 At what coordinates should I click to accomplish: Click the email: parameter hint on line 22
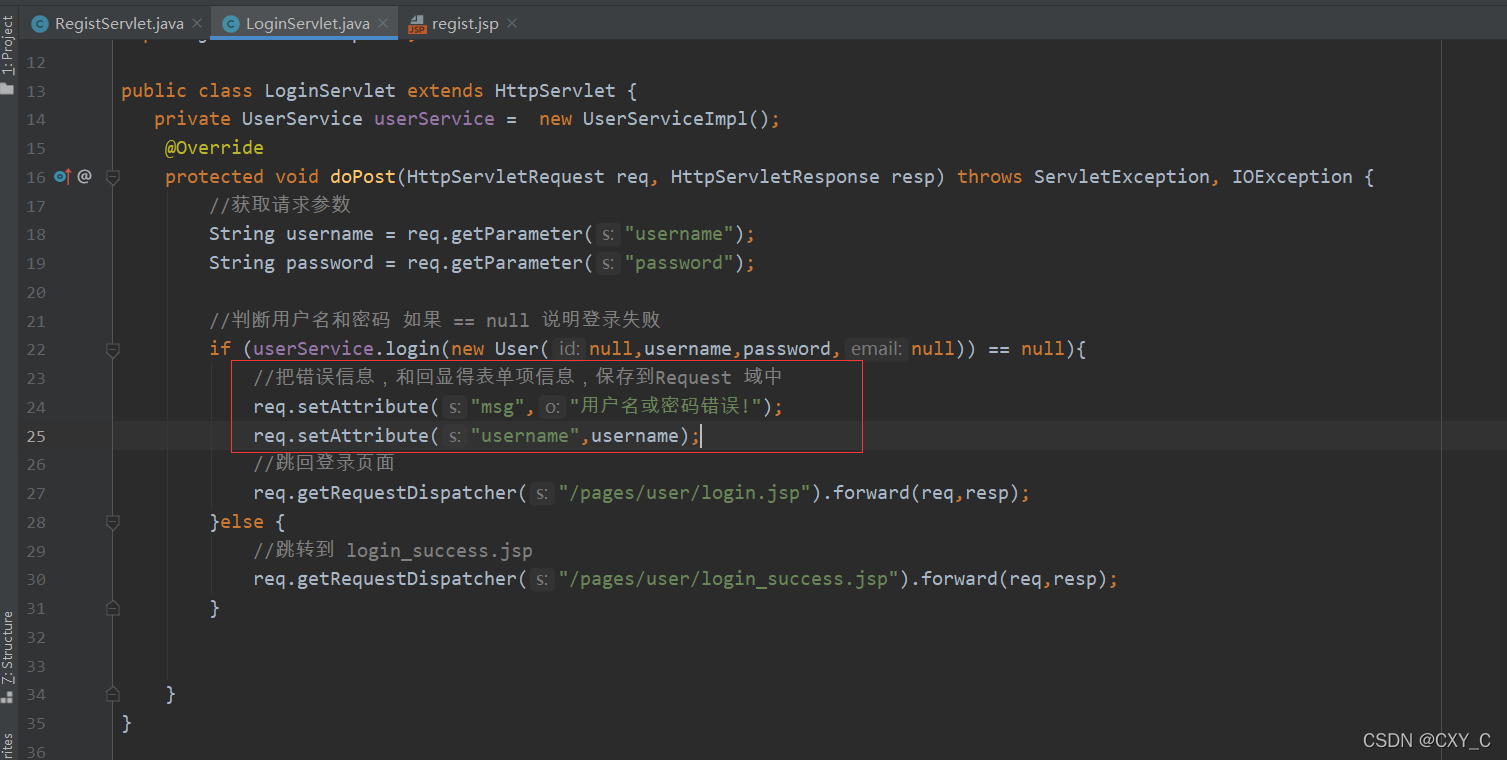877,350
